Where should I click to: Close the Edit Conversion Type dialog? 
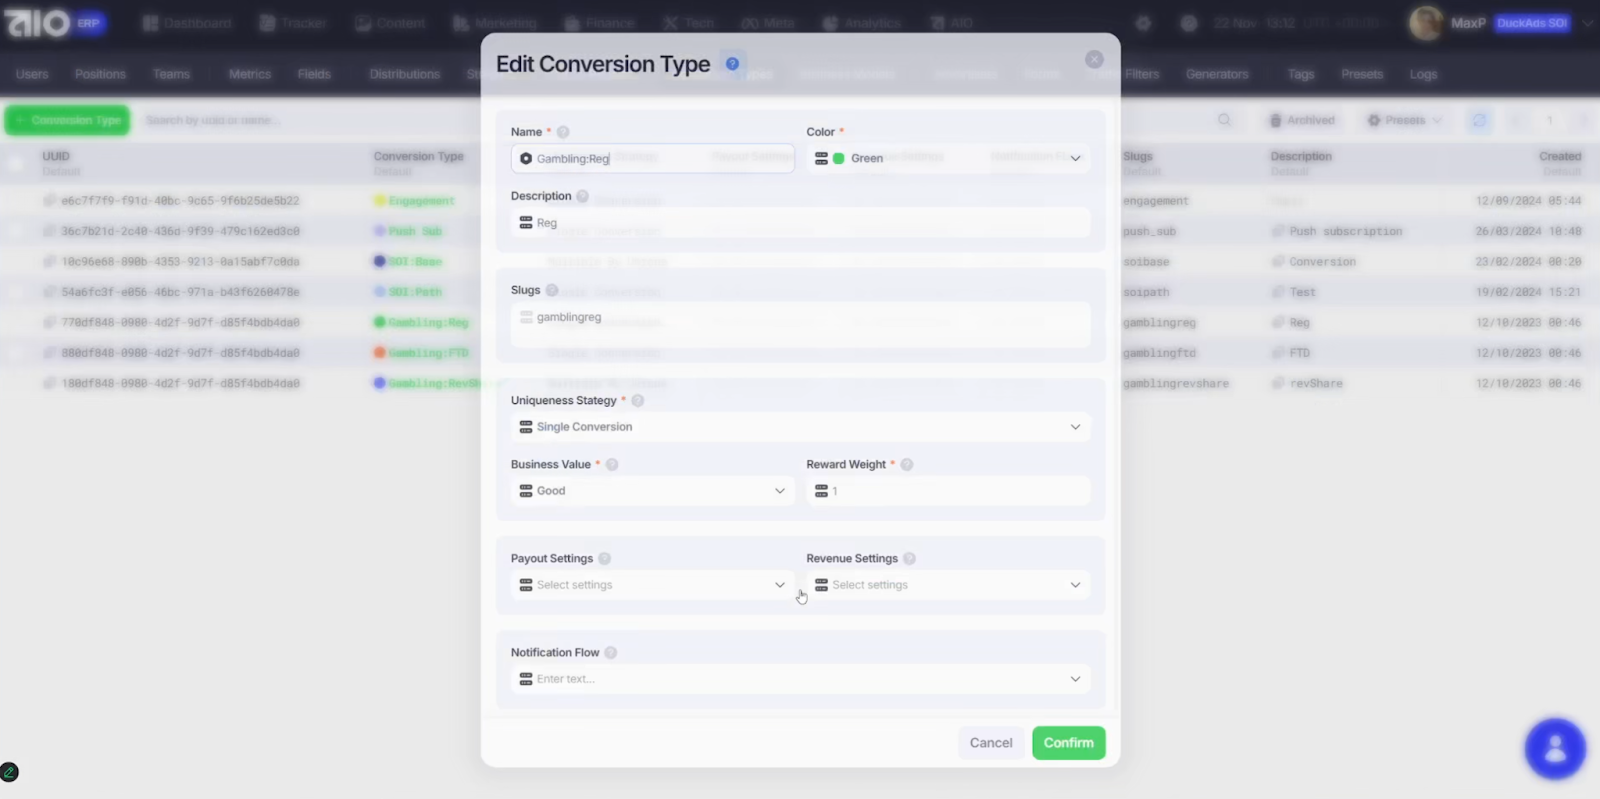click(x=1094, y=60)
